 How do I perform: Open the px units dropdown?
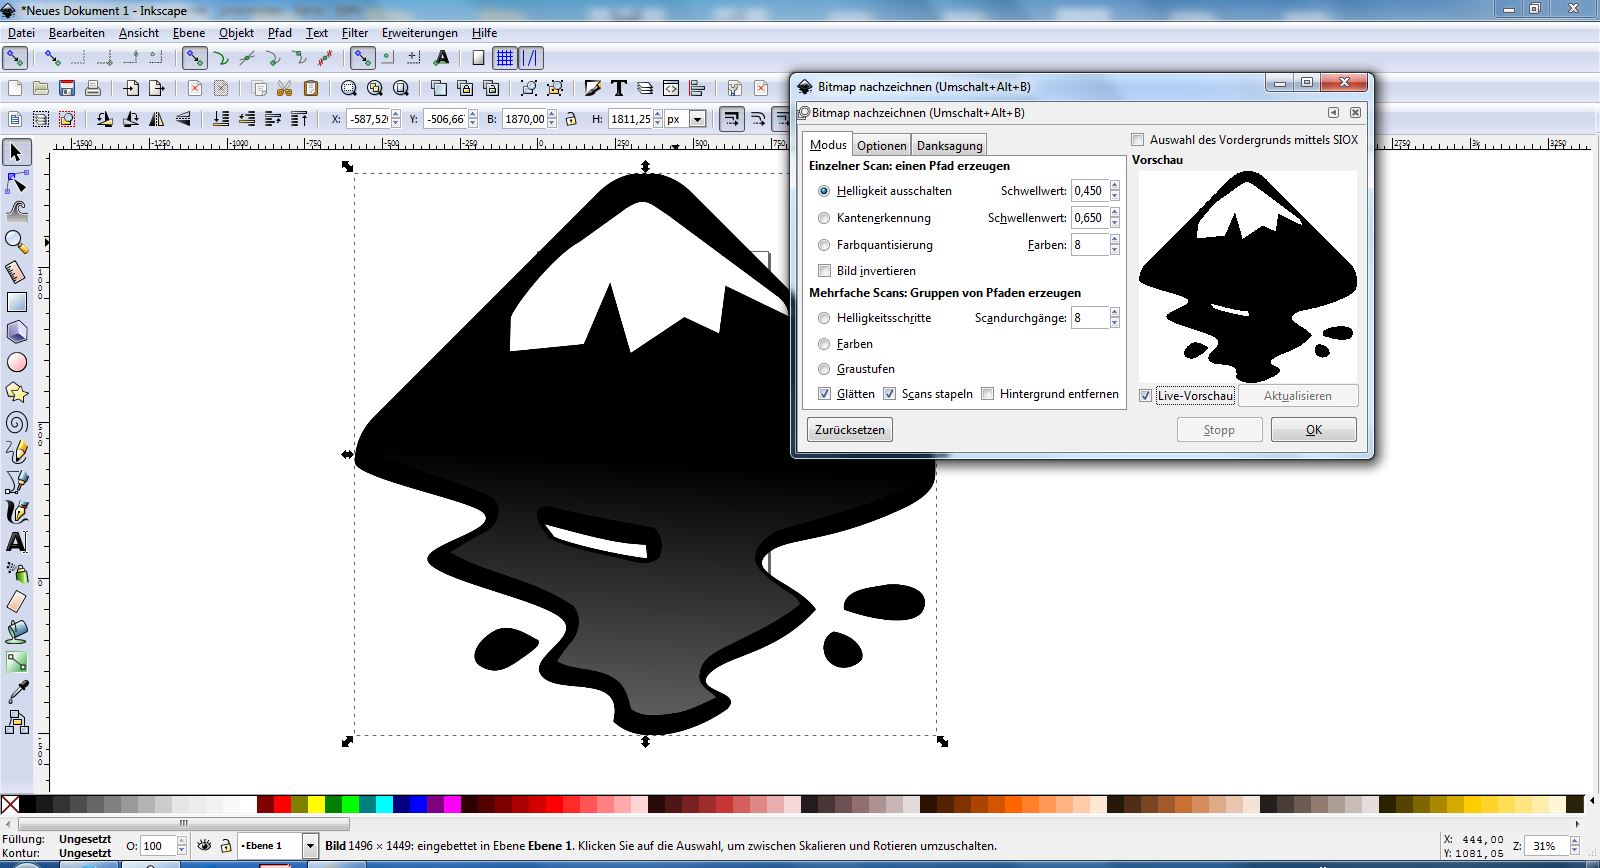(x=697, y=119)
